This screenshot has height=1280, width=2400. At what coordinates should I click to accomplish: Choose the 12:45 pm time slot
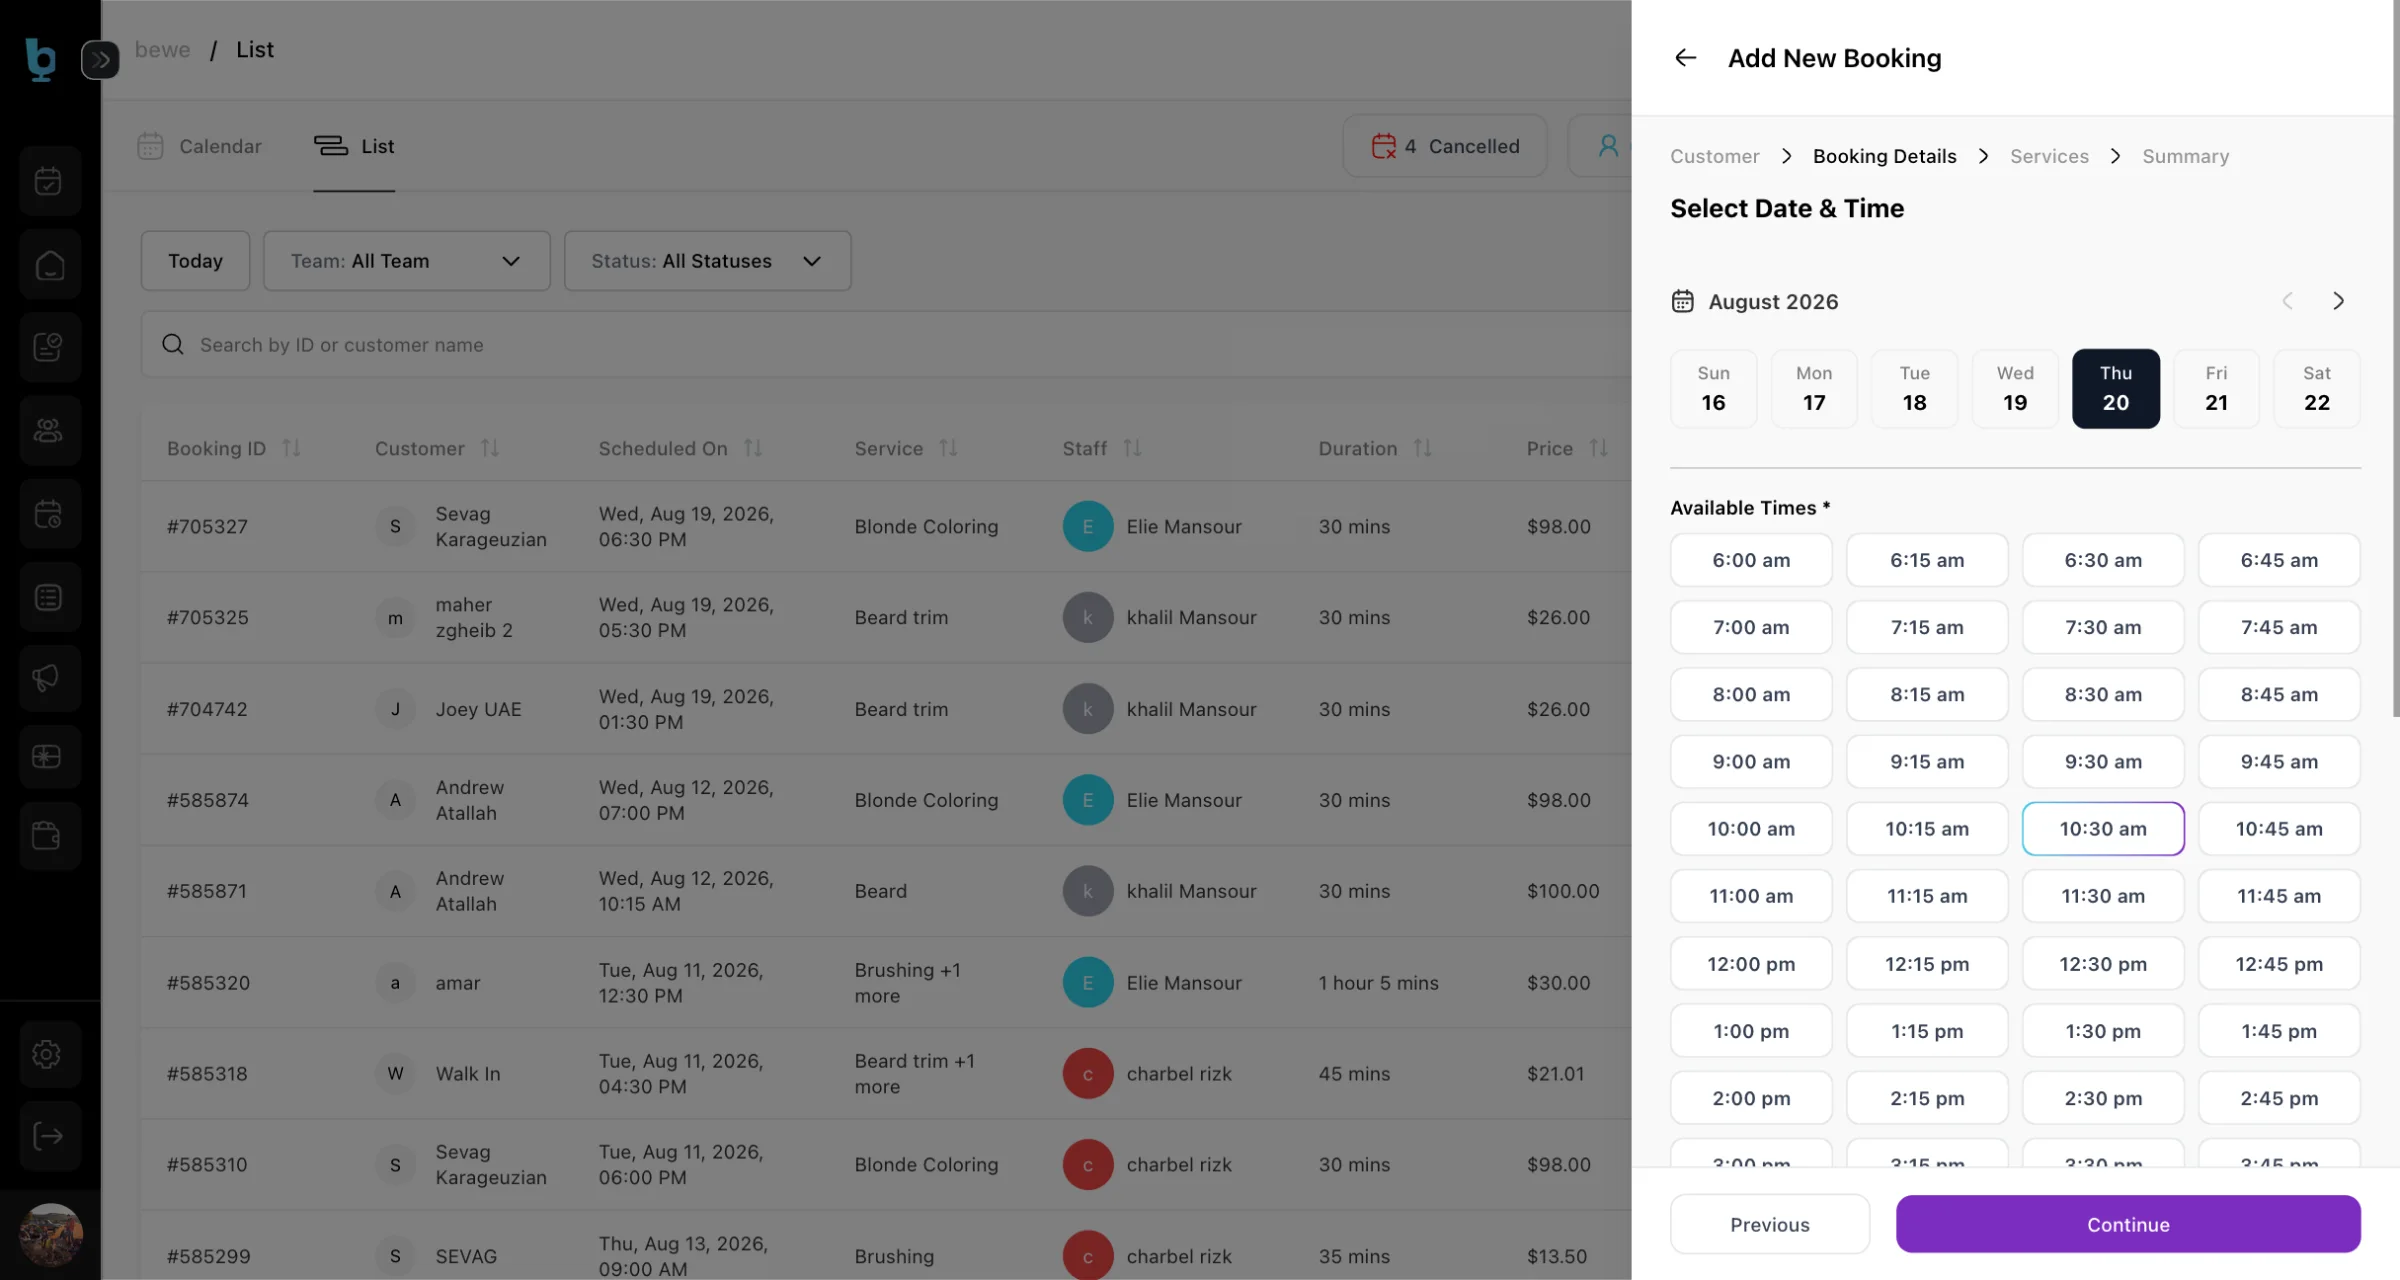point(2279,963)
